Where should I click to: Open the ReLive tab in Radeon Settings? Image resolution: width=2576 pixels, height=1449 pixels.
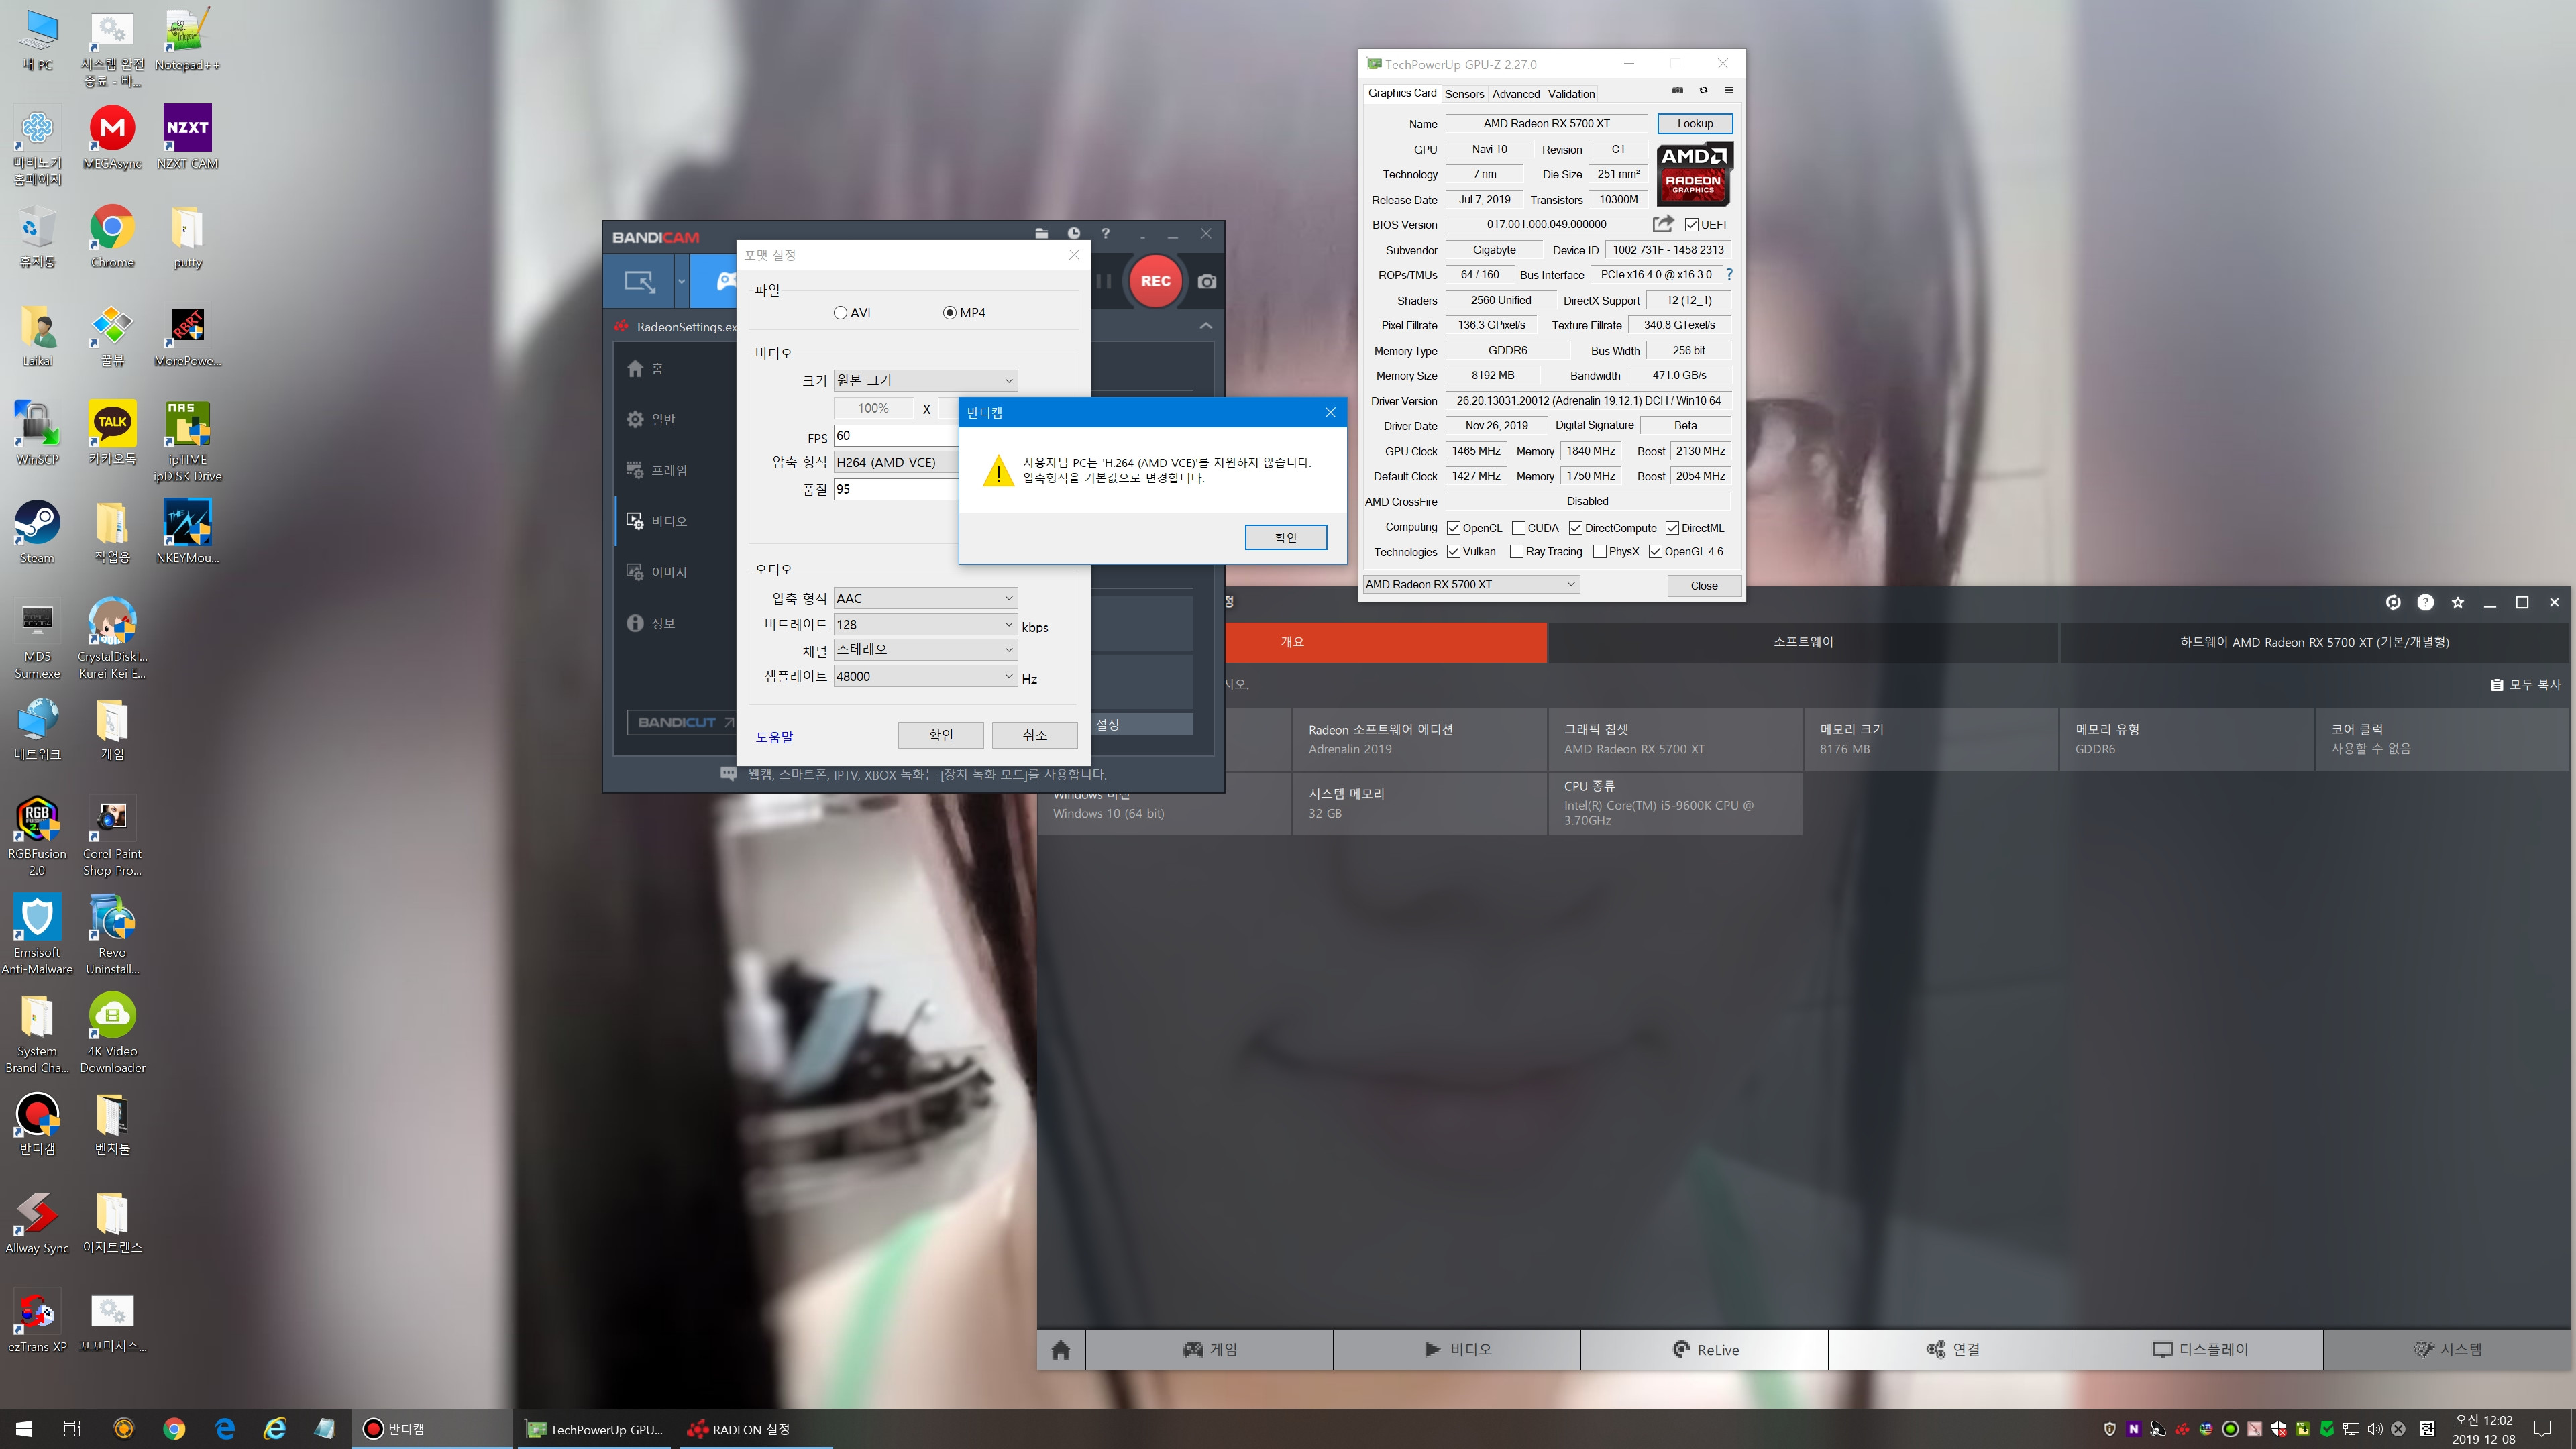pyautogui.click(x=1705, y=1350)
